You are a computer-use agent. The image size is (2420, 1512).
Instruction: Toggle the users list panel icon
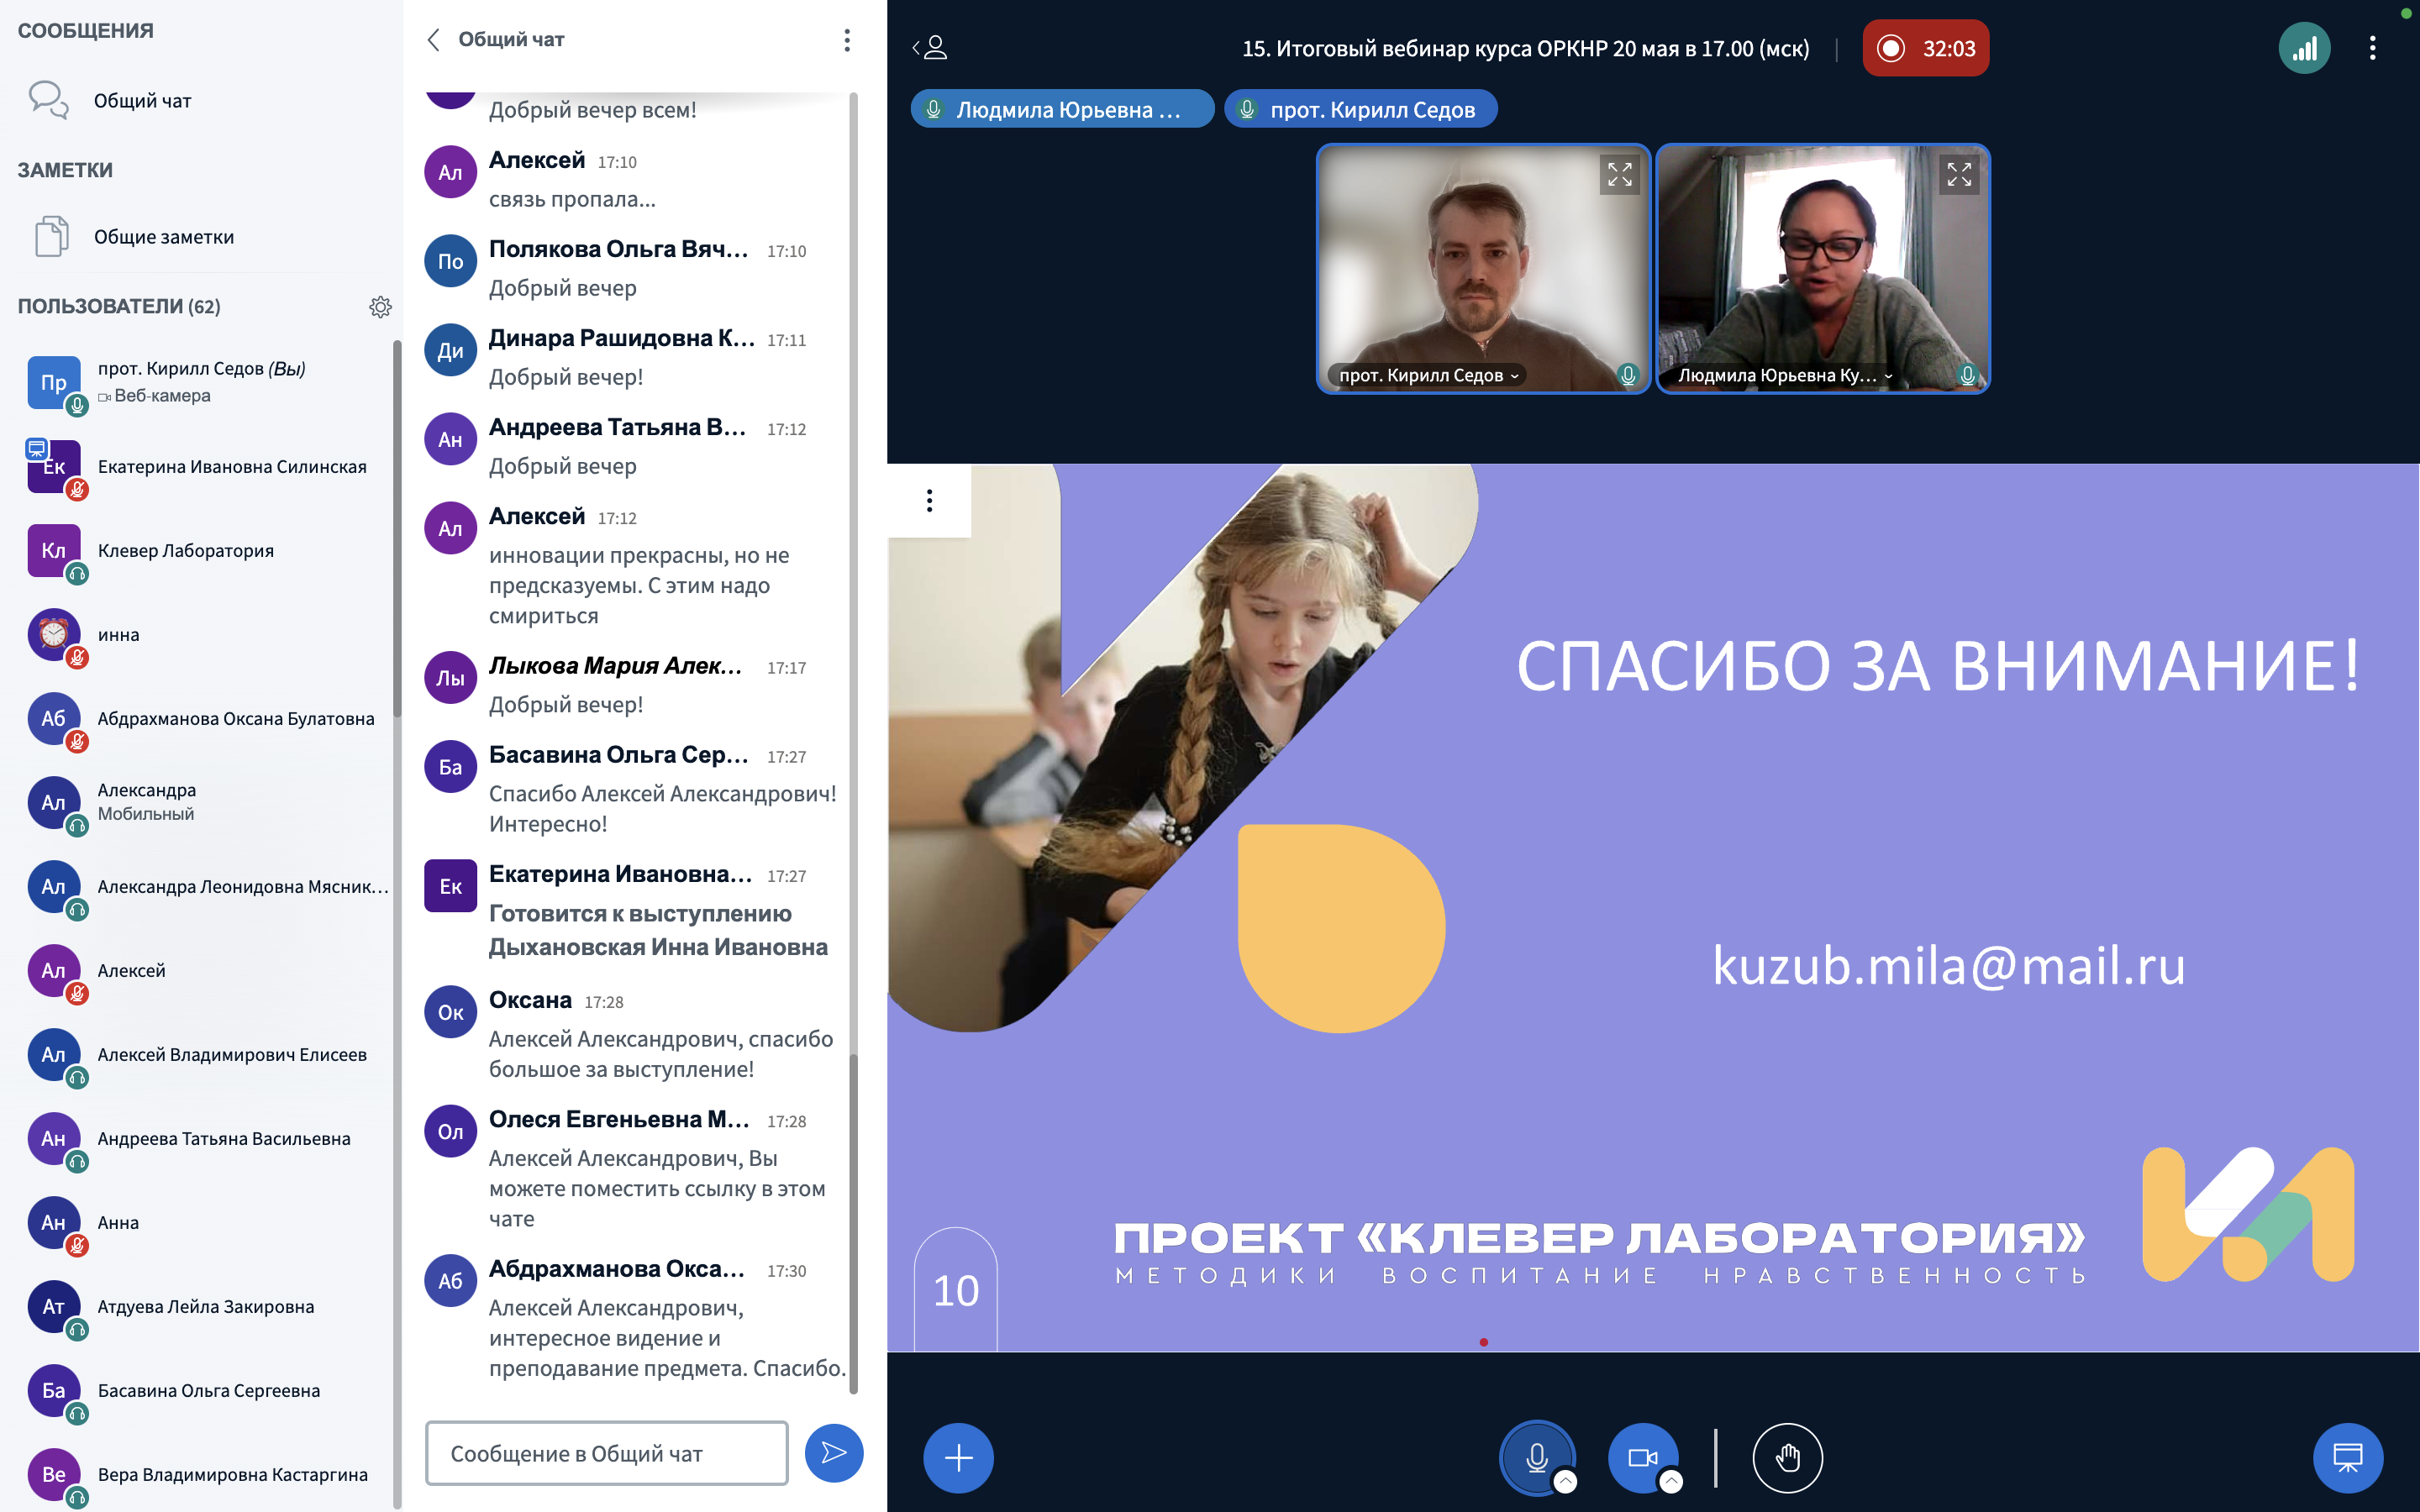point(931,48)
